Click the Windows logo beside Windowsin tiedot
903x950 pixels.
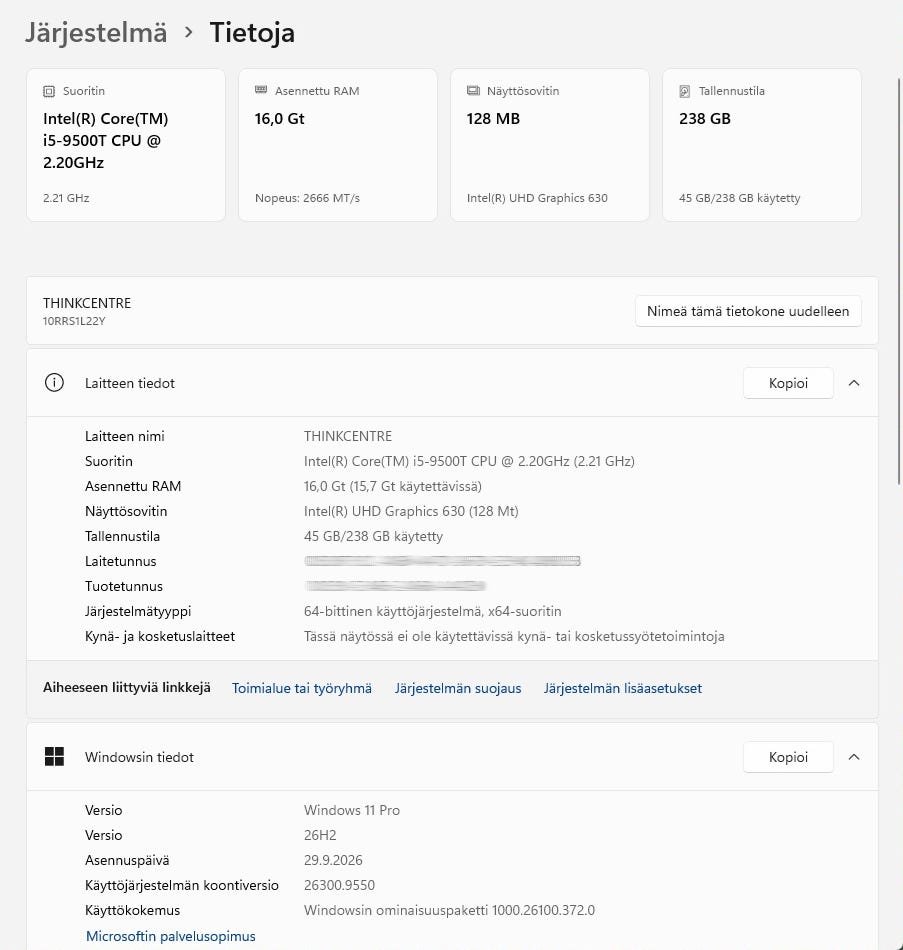(54, 757)
